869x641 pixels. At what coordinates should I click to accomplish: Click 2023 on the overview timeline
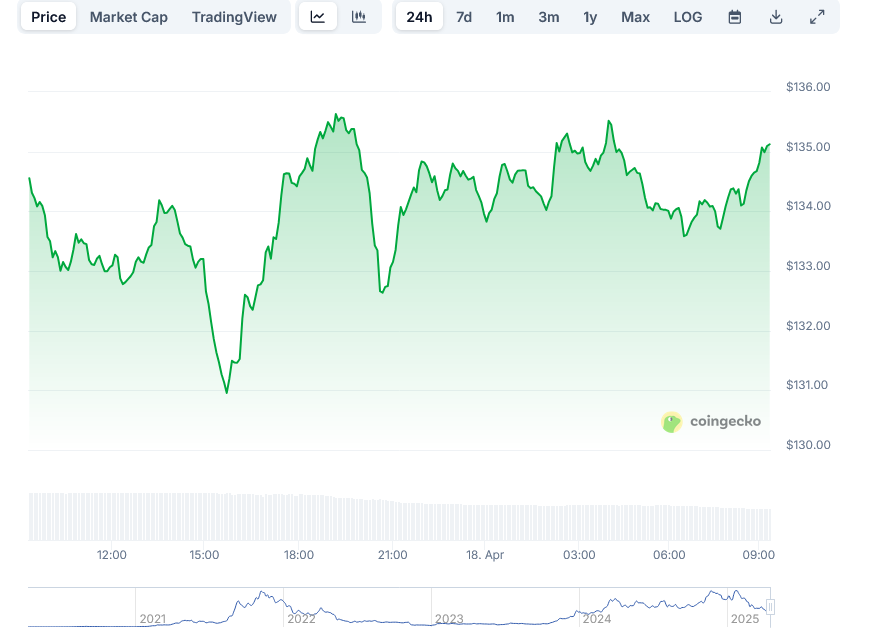(451, 619)
